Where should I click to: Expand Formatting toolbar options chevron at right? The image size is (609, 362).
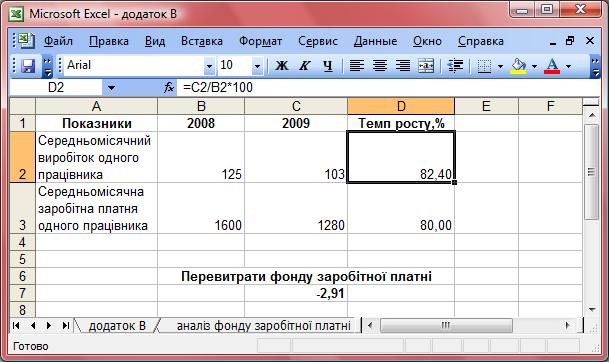tap(595, 66)
